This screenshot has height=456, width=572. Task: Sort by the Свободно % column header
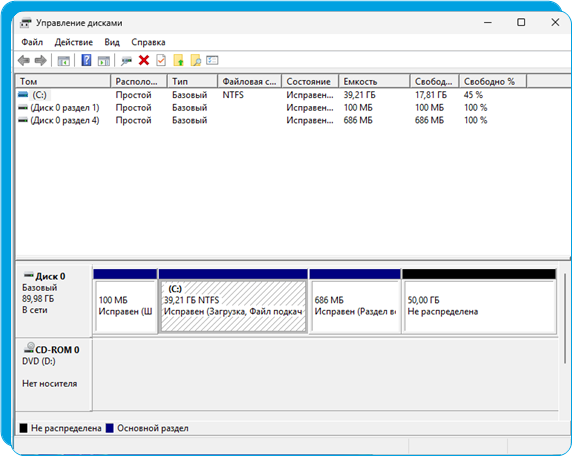pos(493,81)
